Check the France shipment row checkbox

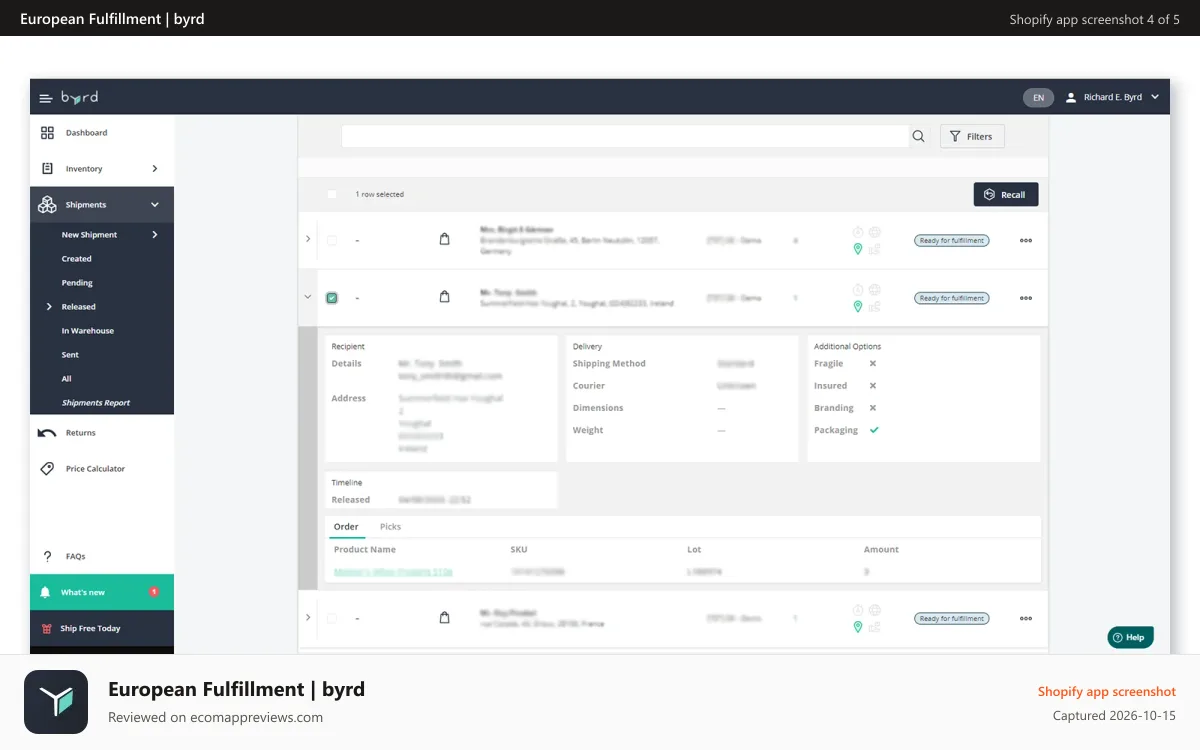click(332, 619)
